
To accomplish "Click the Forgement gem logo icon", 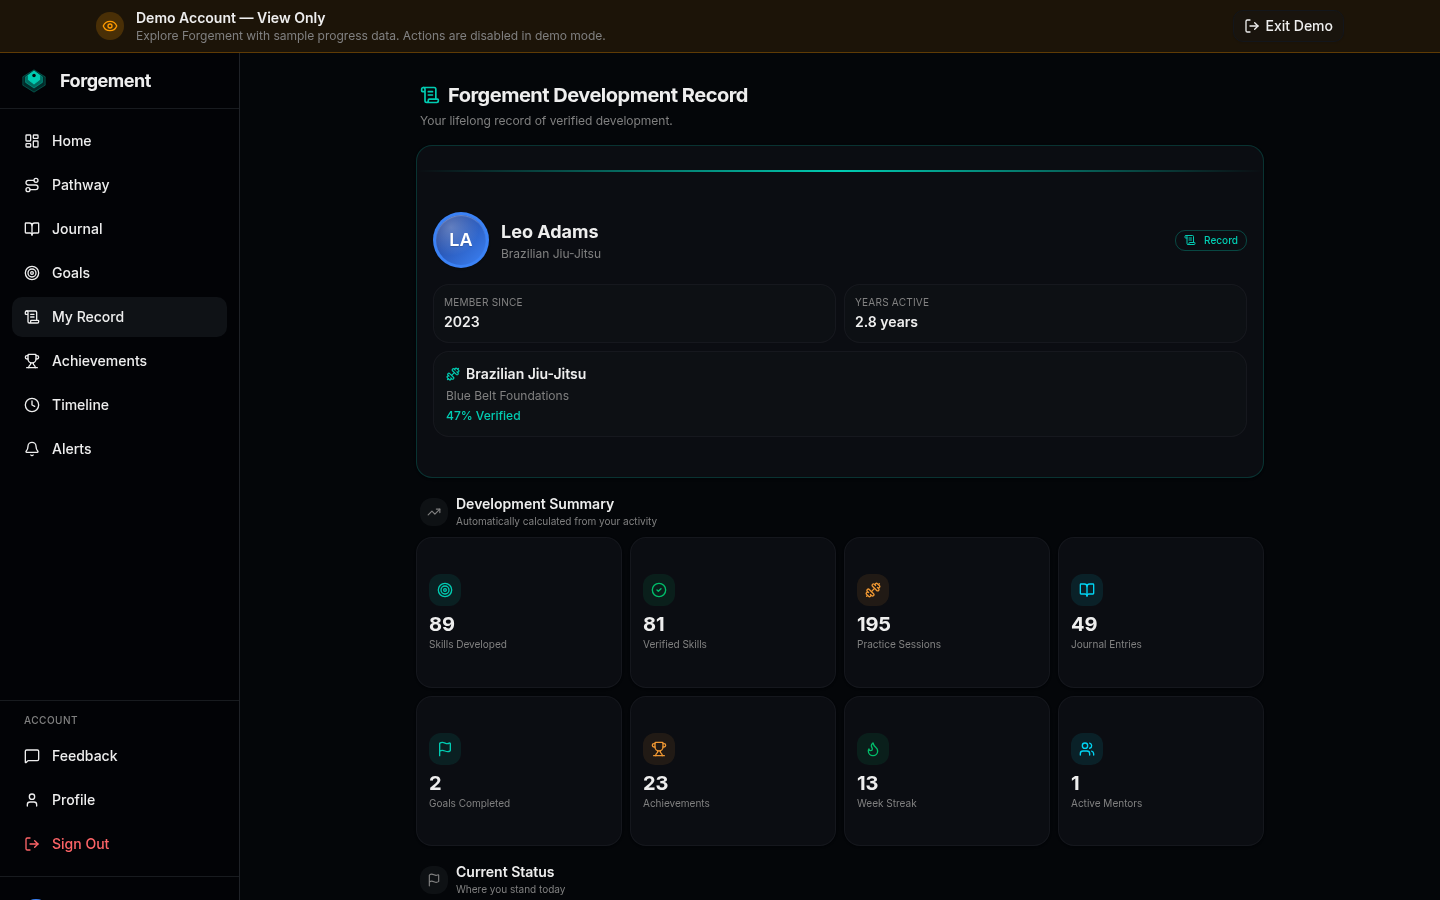I will (34, 81).
